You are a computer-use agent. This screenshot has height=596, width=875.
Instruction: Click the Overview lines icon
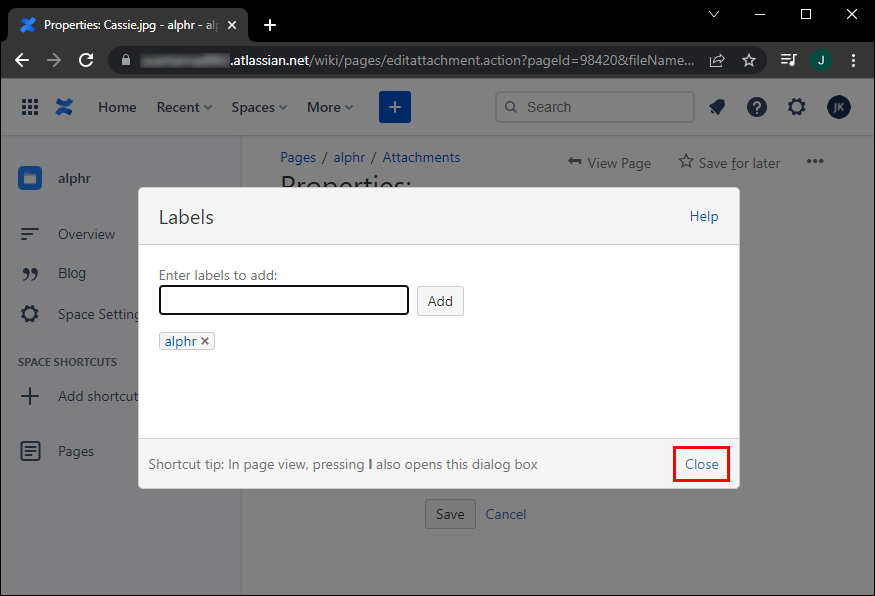click(30, 234)
